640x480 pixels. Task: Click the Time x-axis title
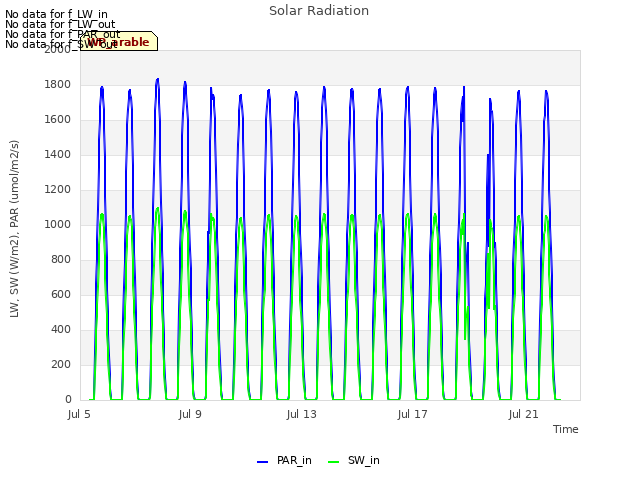click(x=566, y=429)
